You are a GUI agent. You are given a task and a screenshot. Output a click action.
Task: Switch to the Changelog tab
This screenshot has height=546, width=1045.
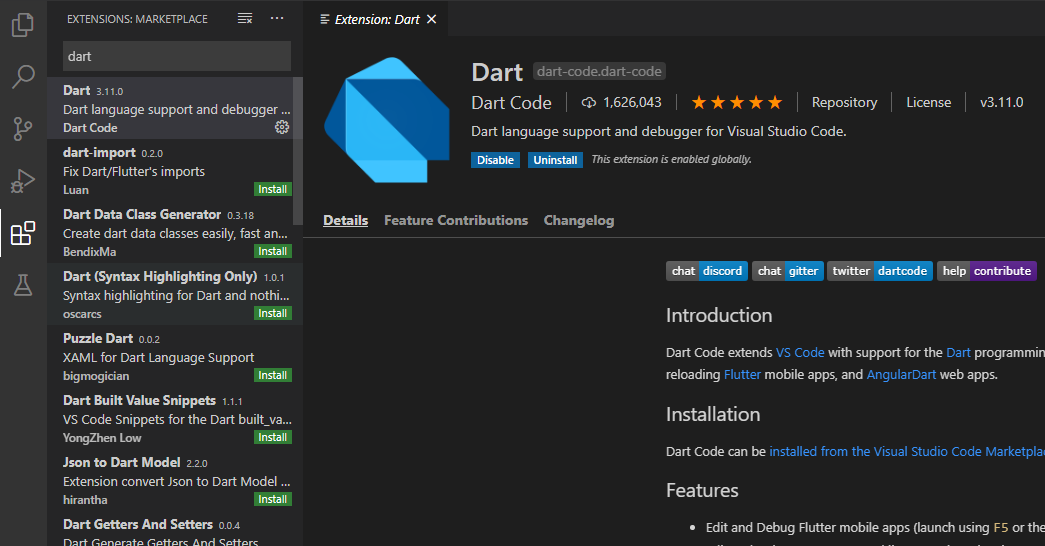578,220
